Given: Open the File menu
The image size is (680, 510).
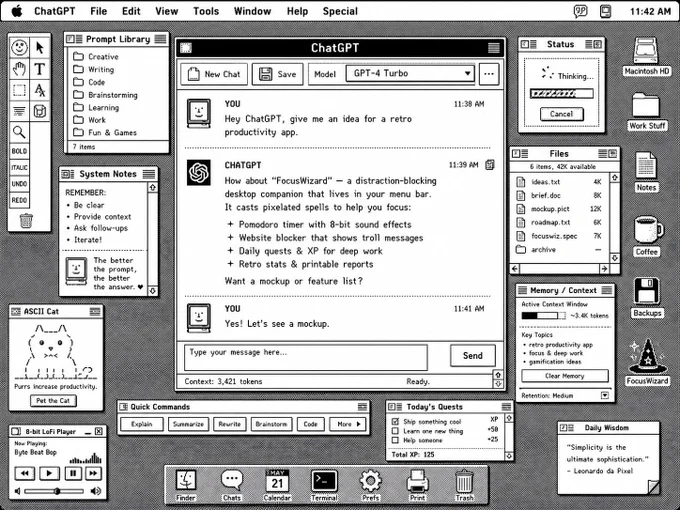Looking at the screenshot, I should 98,11.
